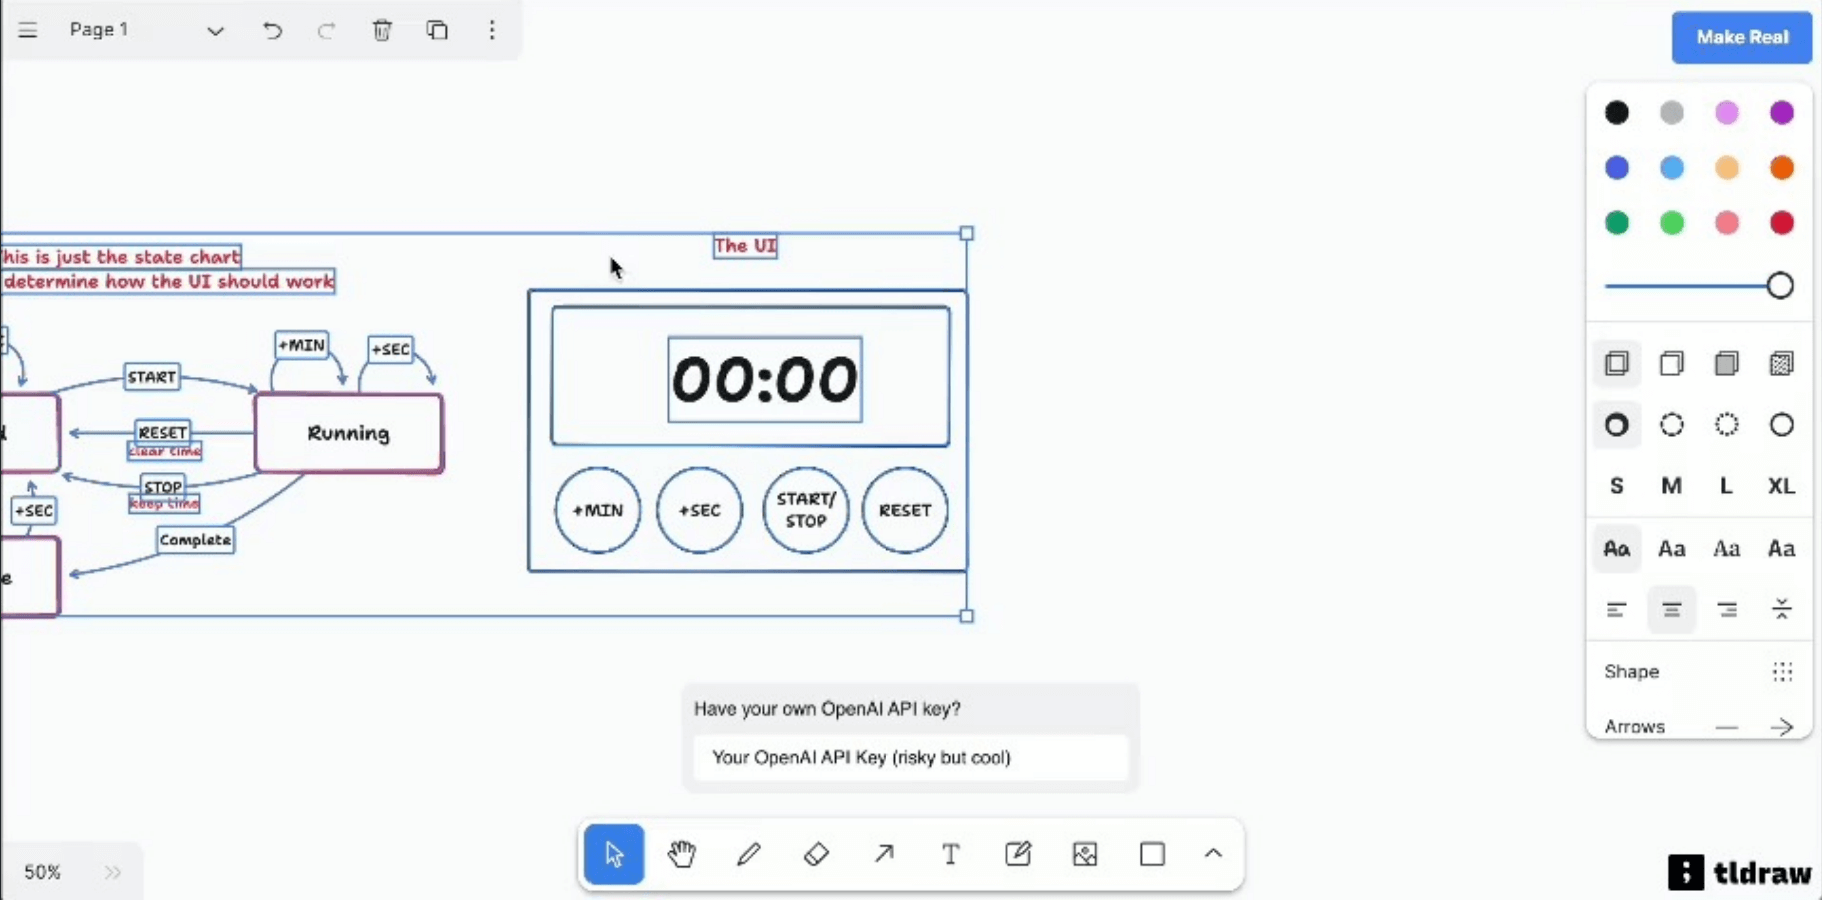Delete the selected shapes with trash icon
The height and width of the screenshot is (900, 1822).
(382, 30)
